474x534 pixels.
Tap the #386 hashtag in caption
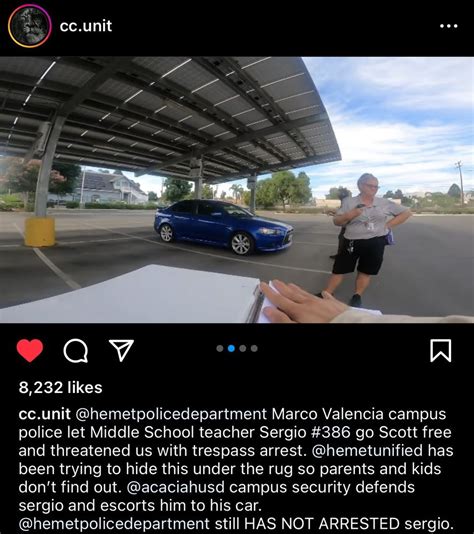[x=331, y=432]
